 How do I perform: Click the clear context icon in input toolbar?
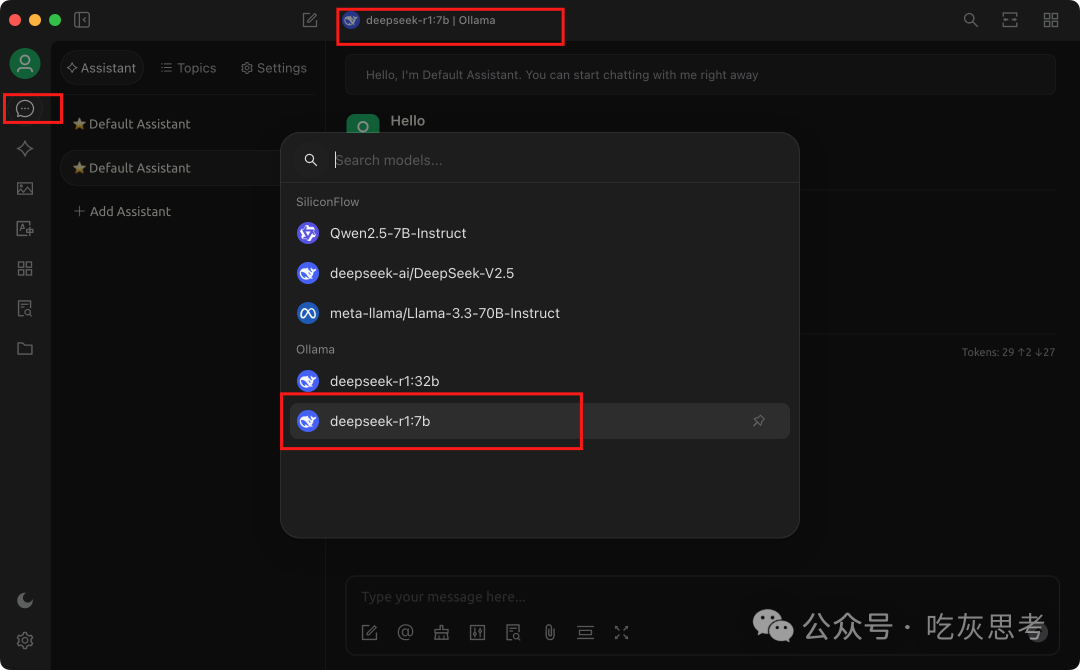click(585, 632)
